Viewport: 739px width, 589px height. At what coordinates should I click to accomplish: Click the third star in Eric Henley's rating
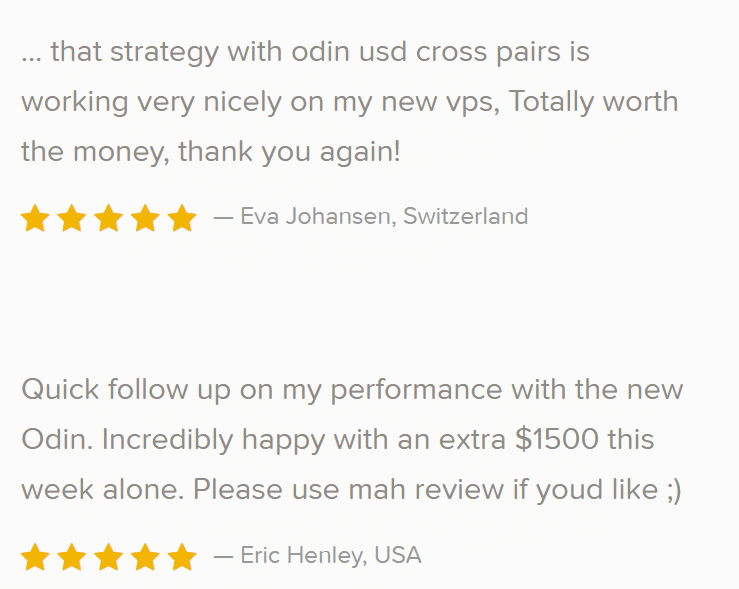click(108, 557)
